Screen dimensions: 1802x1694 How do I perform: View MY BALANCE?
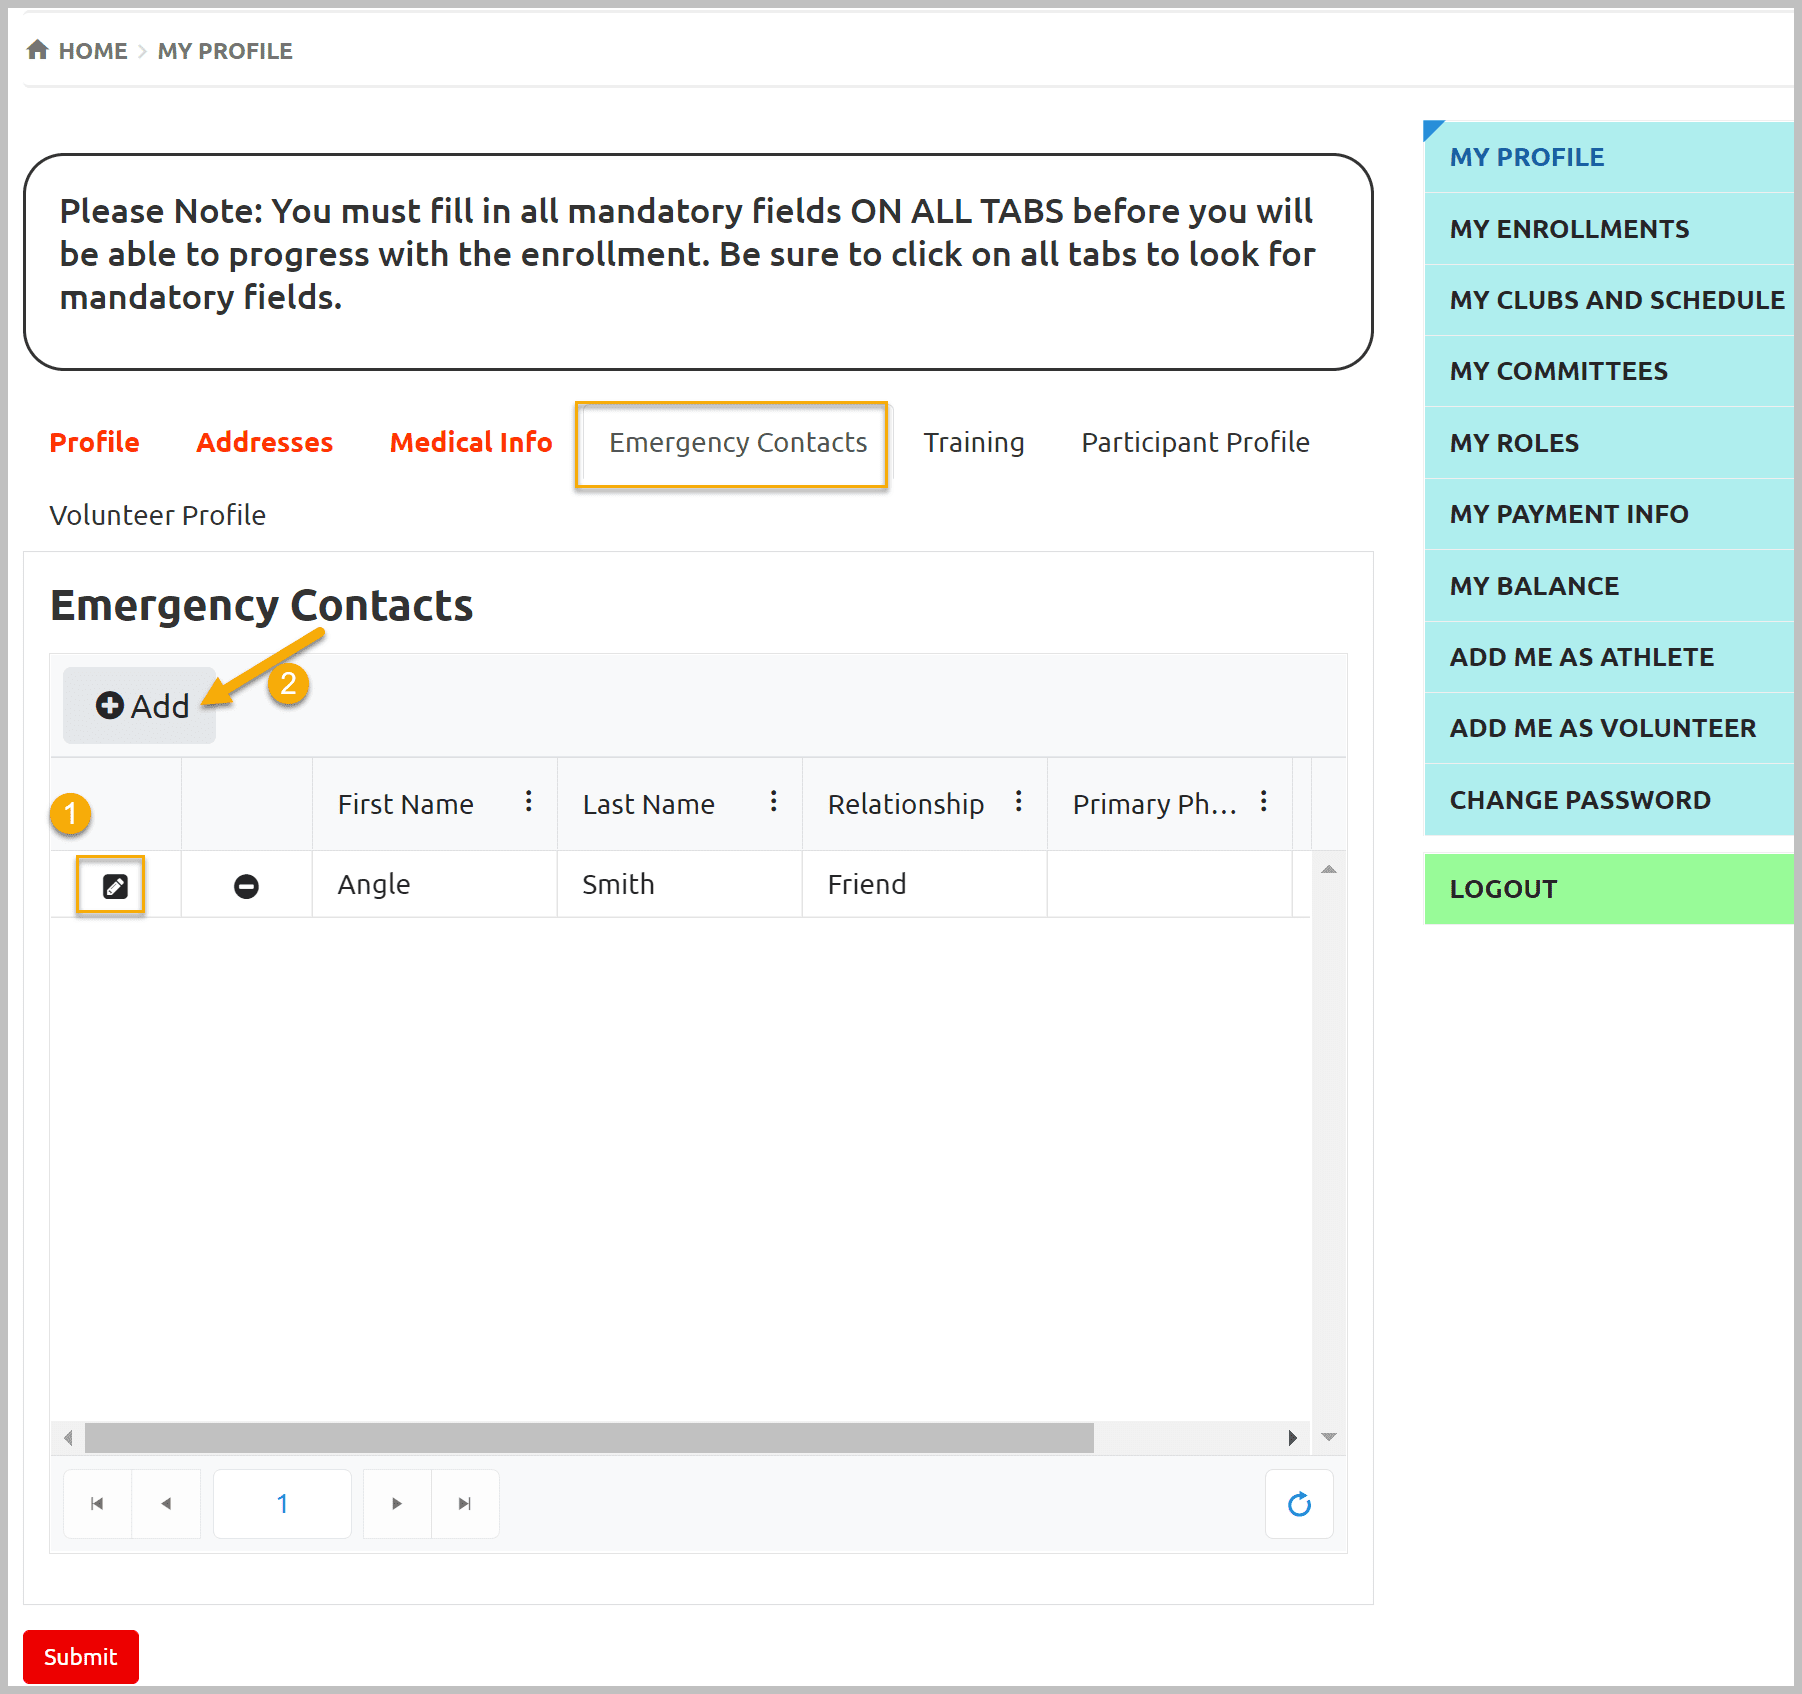click(1608, 586)
